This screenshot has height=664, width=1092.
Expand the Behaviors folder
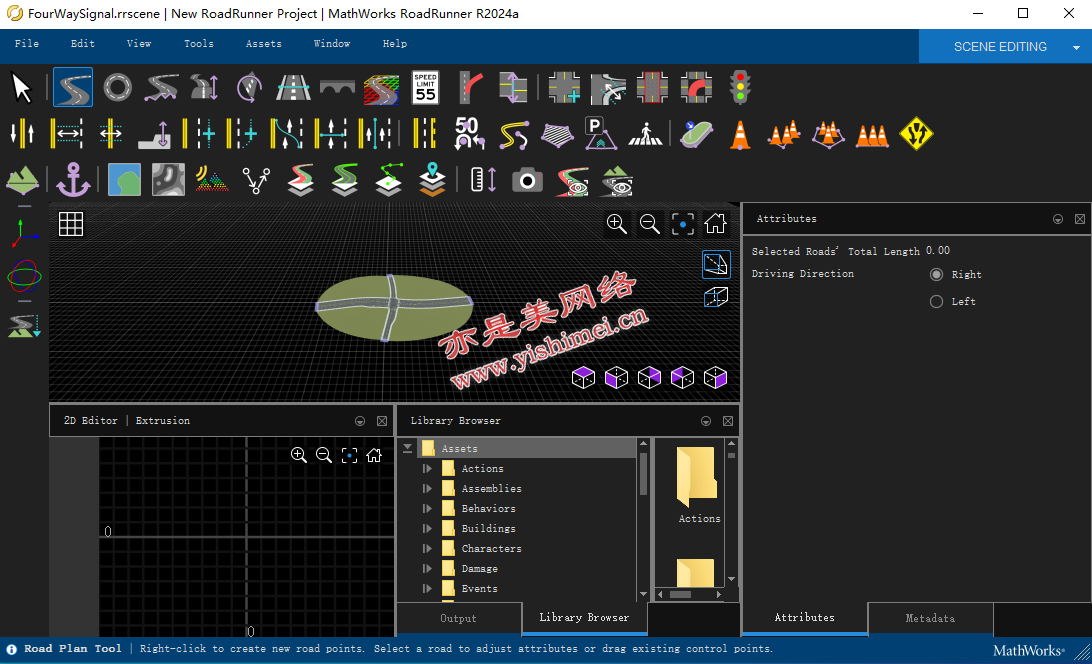pyautogui.click(x=428, y=509)
